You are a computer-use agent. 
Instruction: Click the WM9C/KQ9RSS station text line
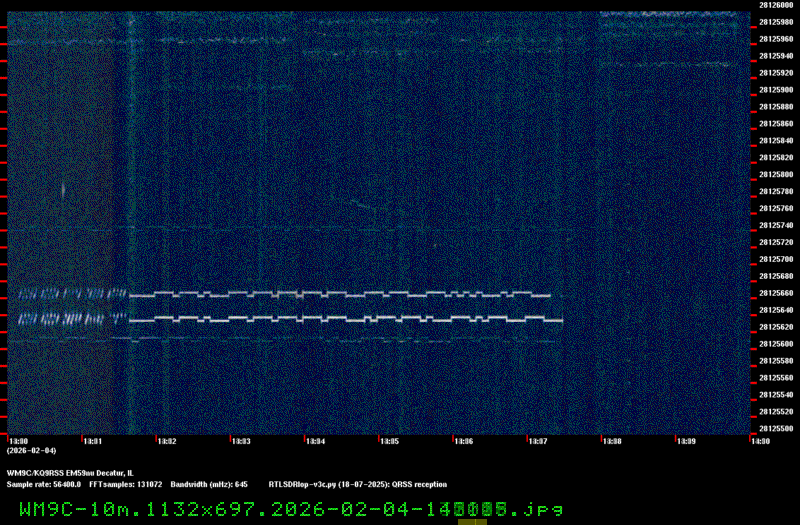pos(70,472)
